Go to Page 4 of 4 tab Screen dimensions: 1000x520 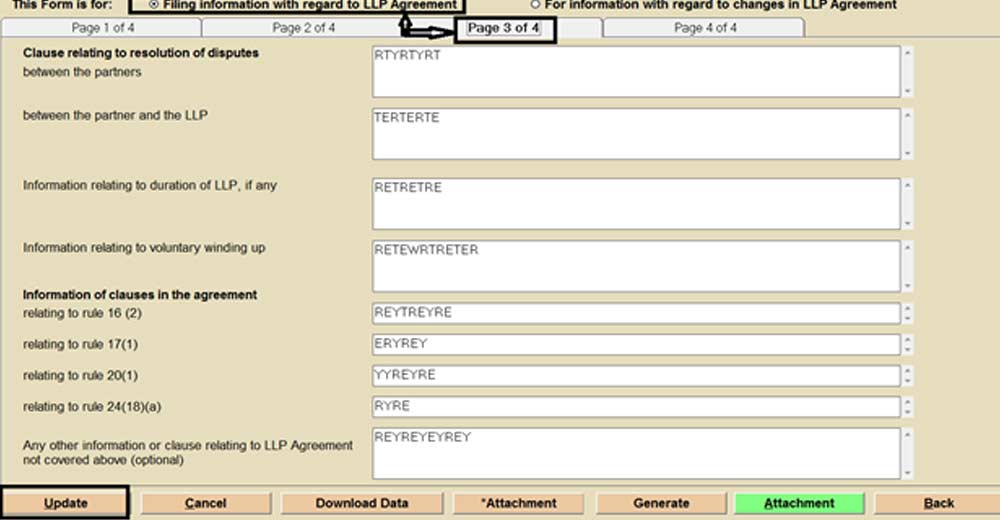[x=705, y=28]
